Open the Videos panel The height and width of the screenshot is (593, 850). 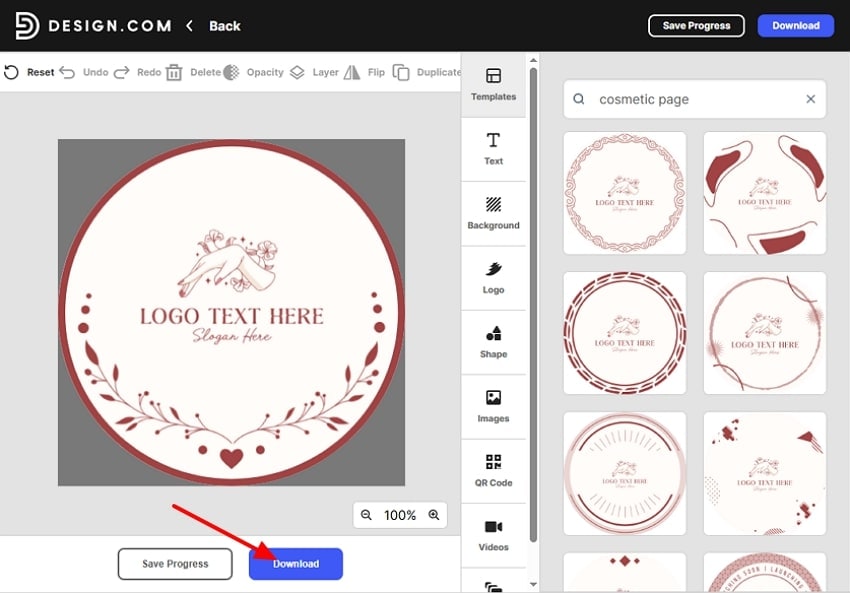pos(493,536)
